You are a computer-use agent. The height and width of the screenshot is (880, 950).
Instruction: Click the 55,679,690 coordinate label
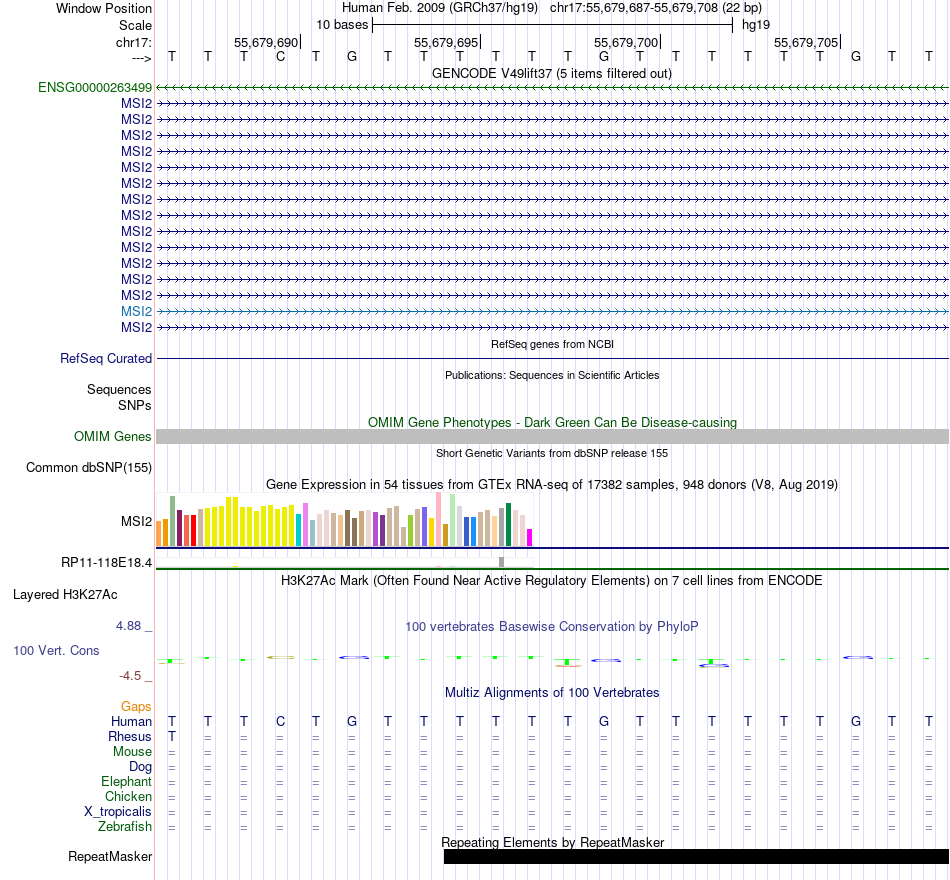266,42
